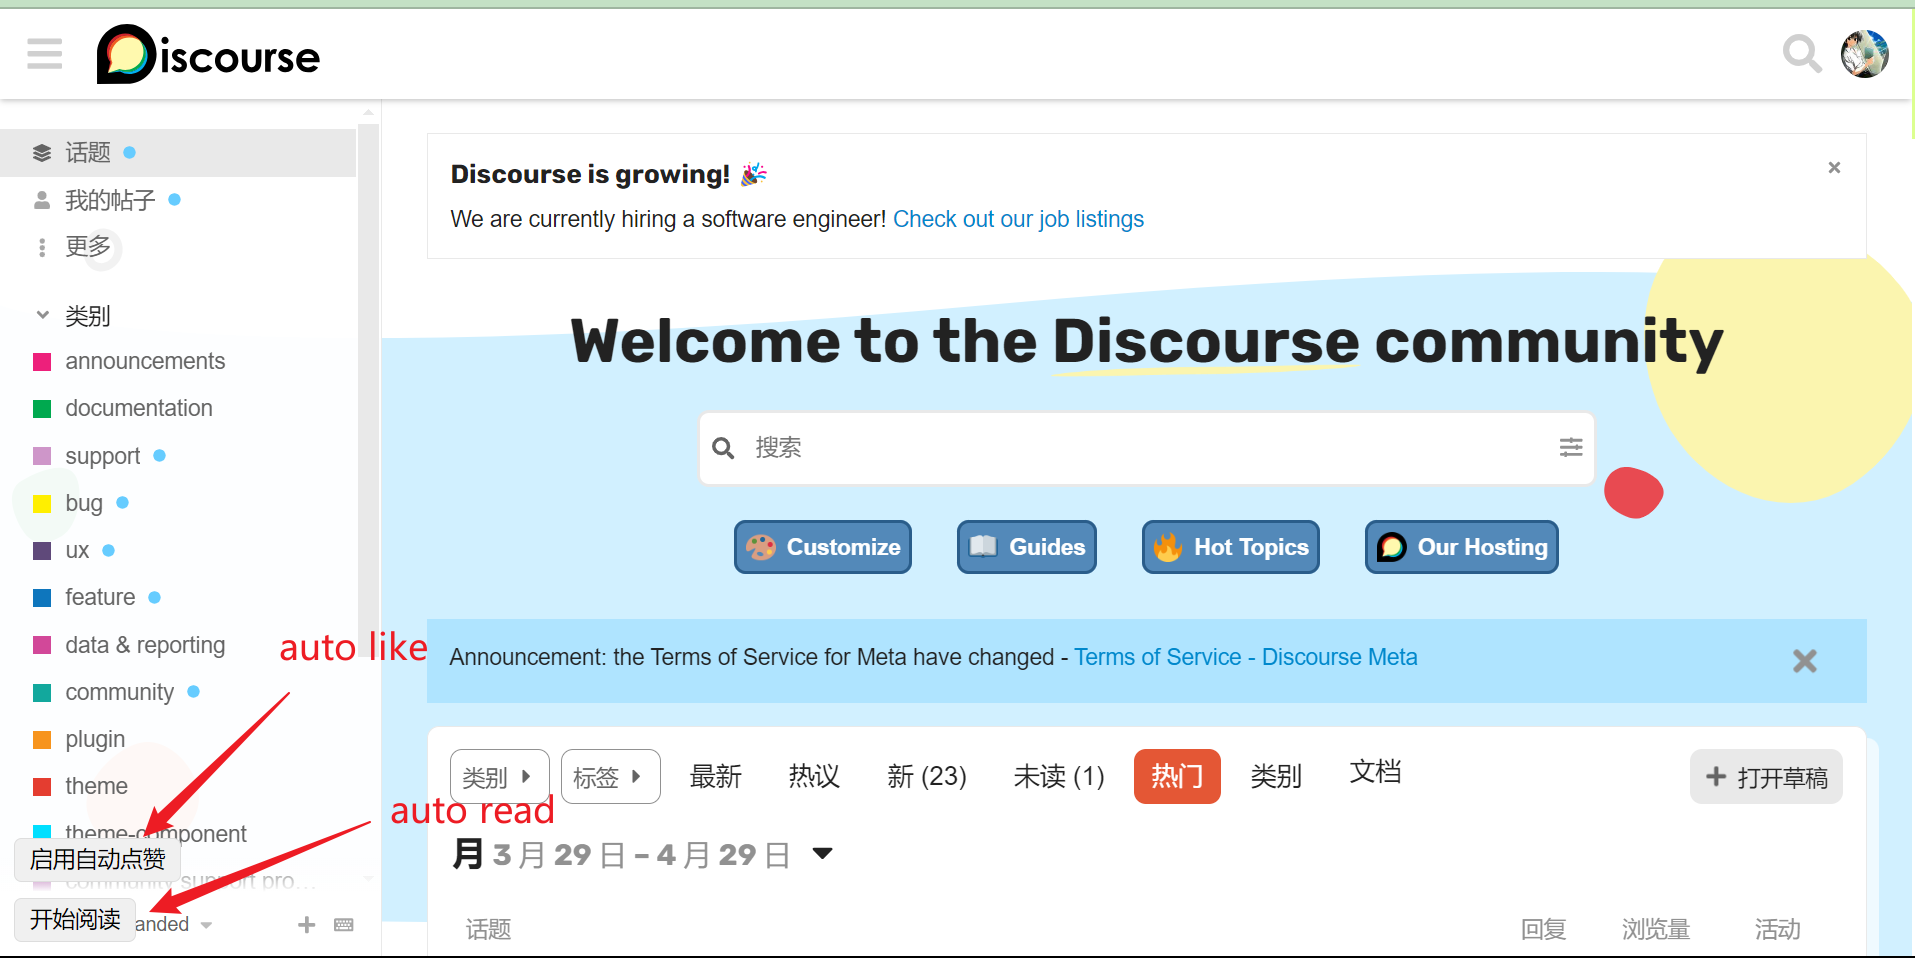Open keyboard shortcuts icon in sidebar footer
The height and width of the screenshot is (958, 1915).
(x=344, y=925)
